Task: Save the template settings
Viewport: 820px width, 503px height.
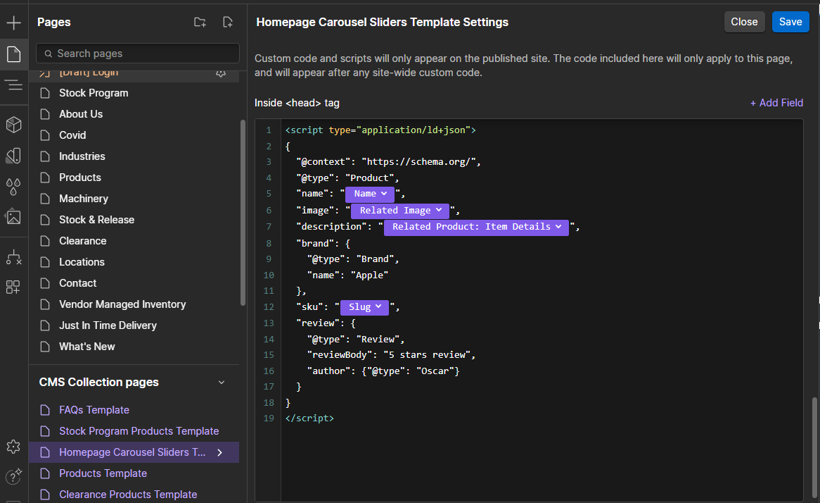Action: point(790,22)
